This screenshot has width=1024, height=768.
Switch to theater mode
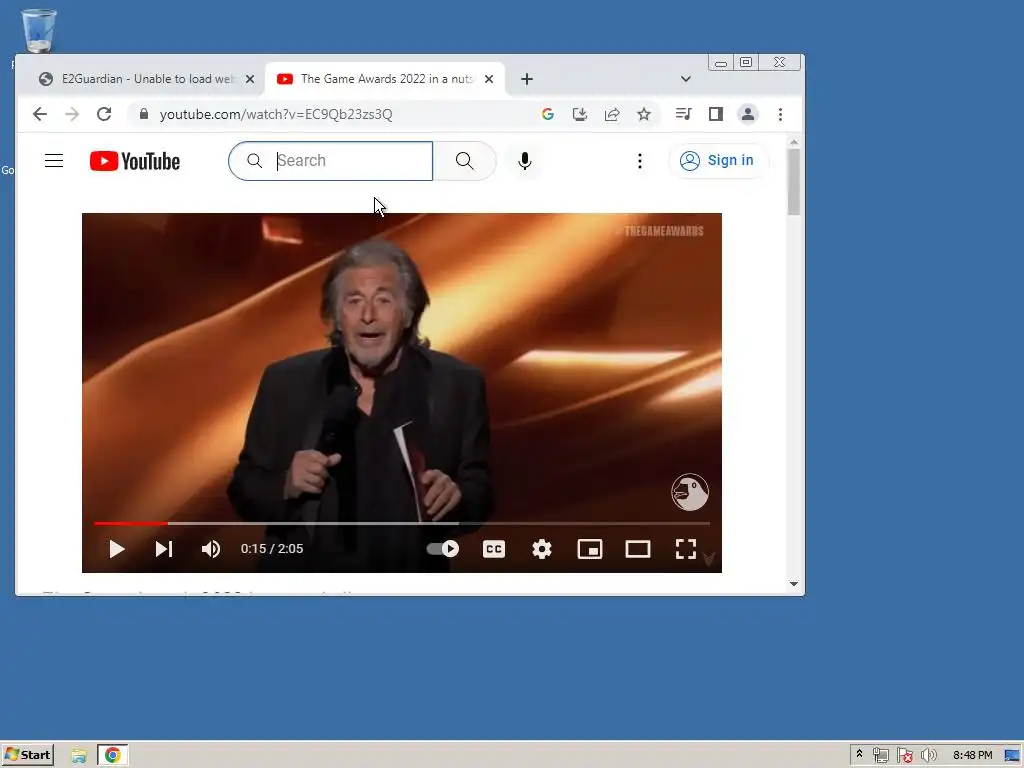tap(637, 549)
